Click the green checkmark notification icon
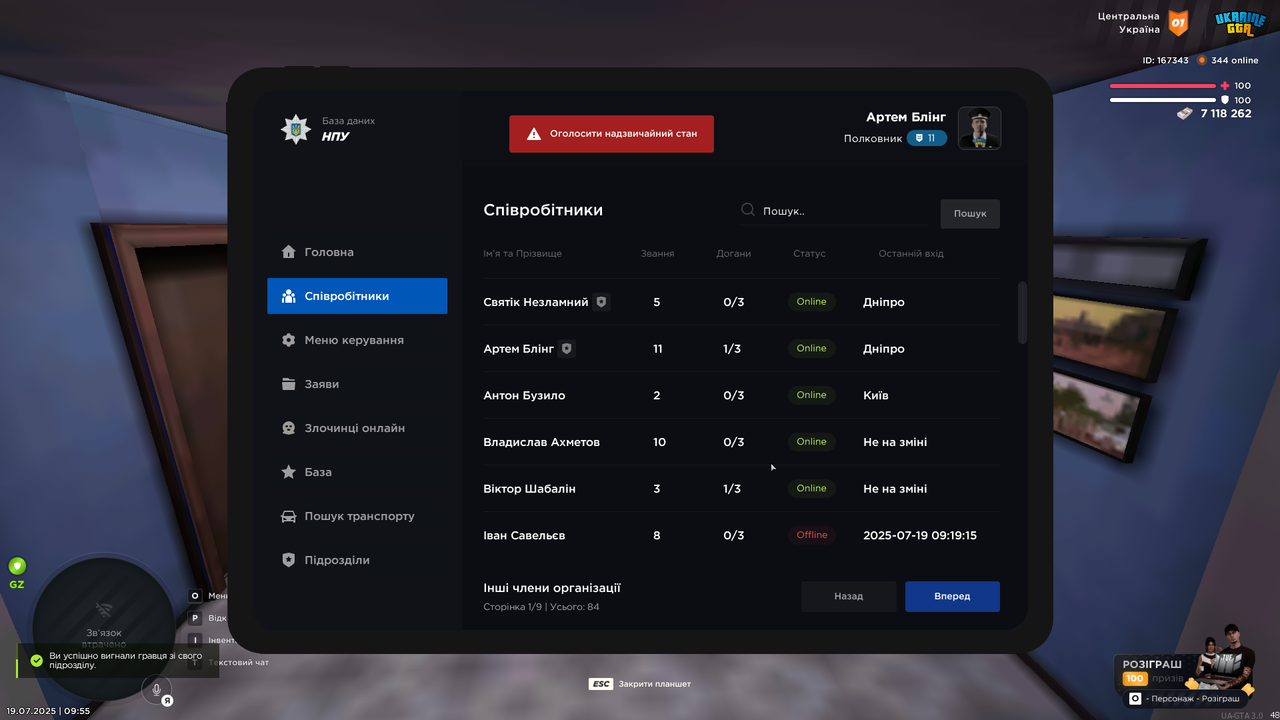The width and height of the screenshot is (1280, 720). tap(37, 661)
